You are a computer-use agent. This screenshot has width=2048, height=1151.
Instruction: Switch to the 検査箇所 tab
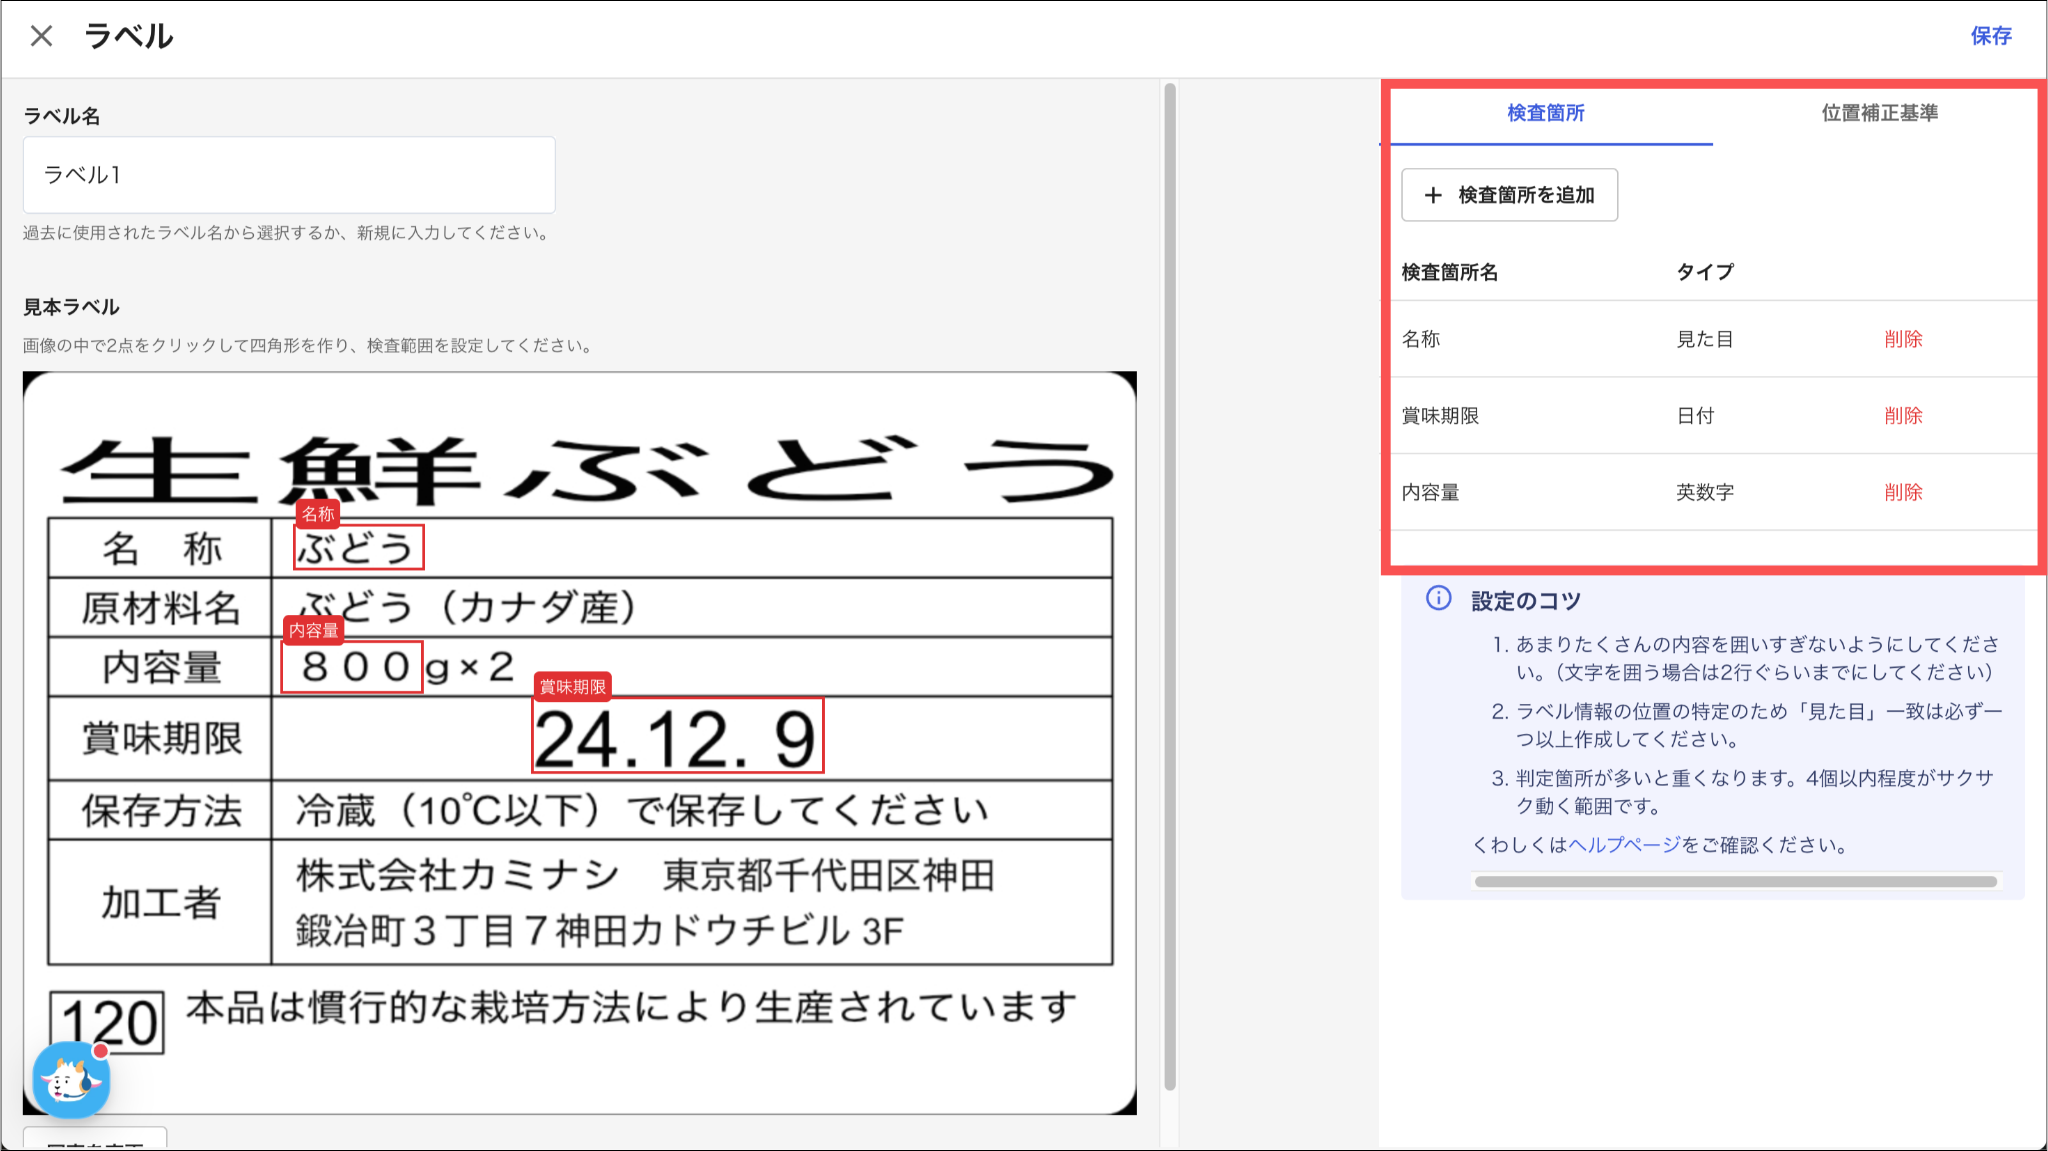tap(1545, 113)
